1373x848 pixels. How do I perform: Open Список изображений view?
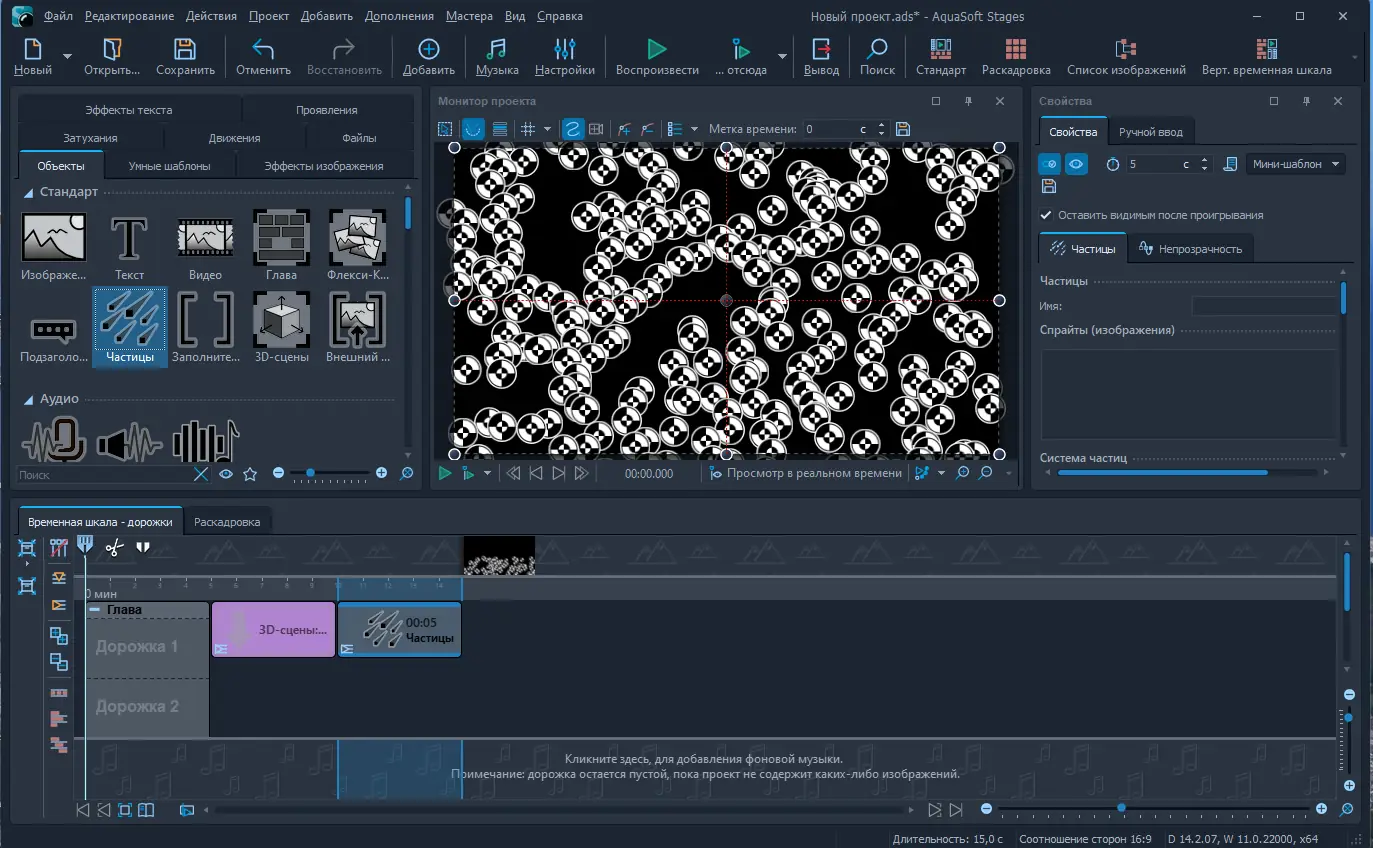point(1126,57)
